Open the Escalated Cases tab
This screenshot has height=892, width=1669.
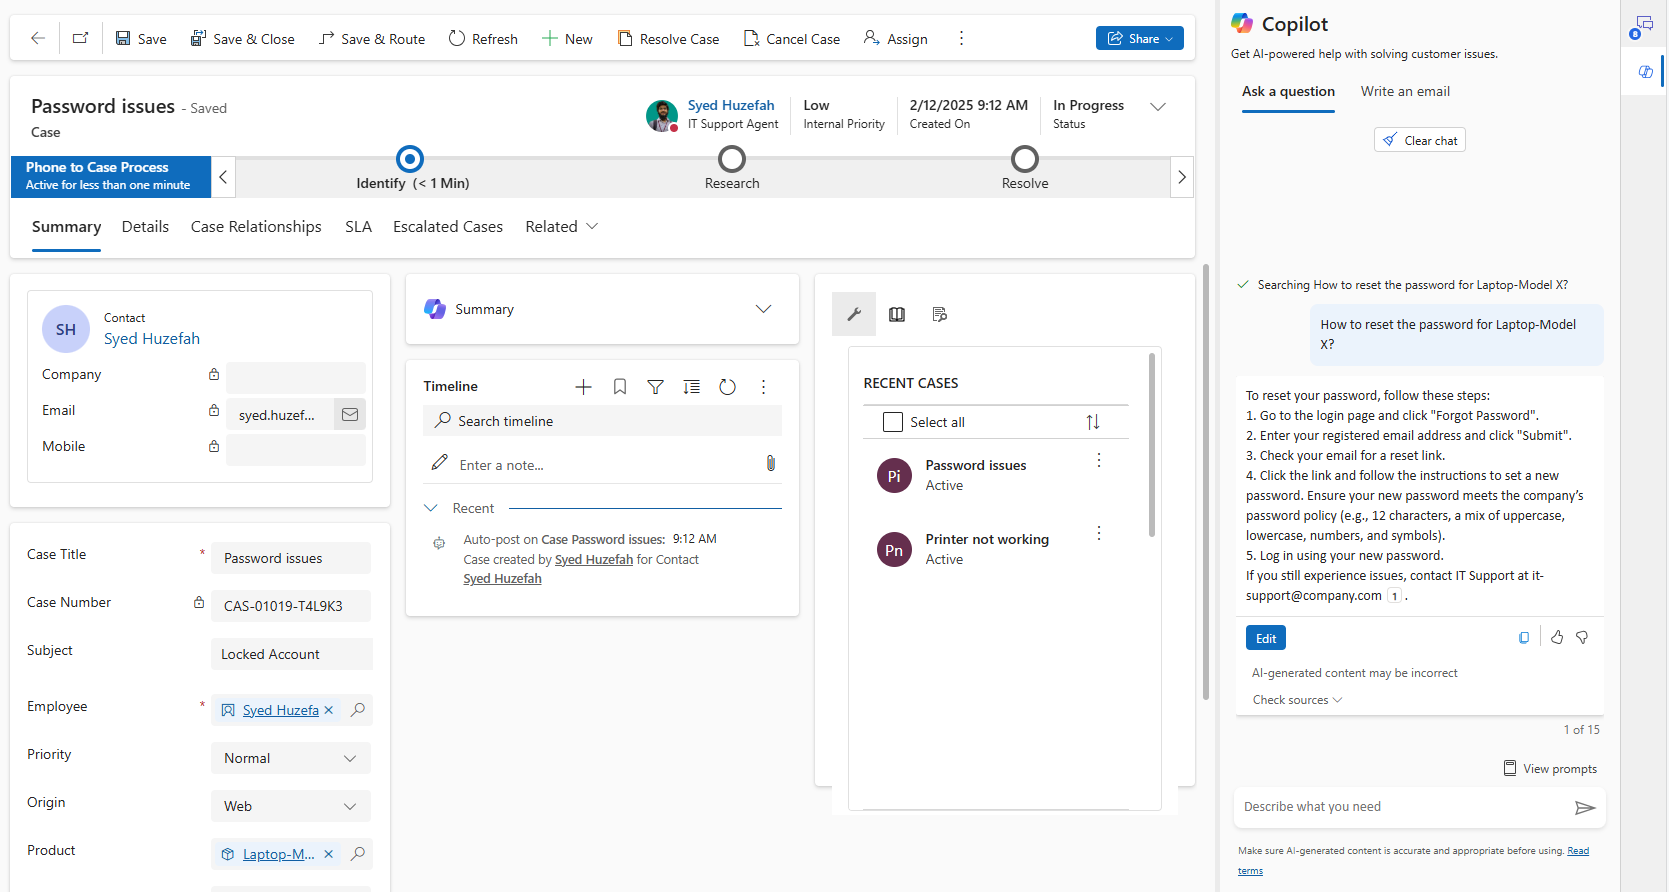pyautogui.click(x=448, y=227)
